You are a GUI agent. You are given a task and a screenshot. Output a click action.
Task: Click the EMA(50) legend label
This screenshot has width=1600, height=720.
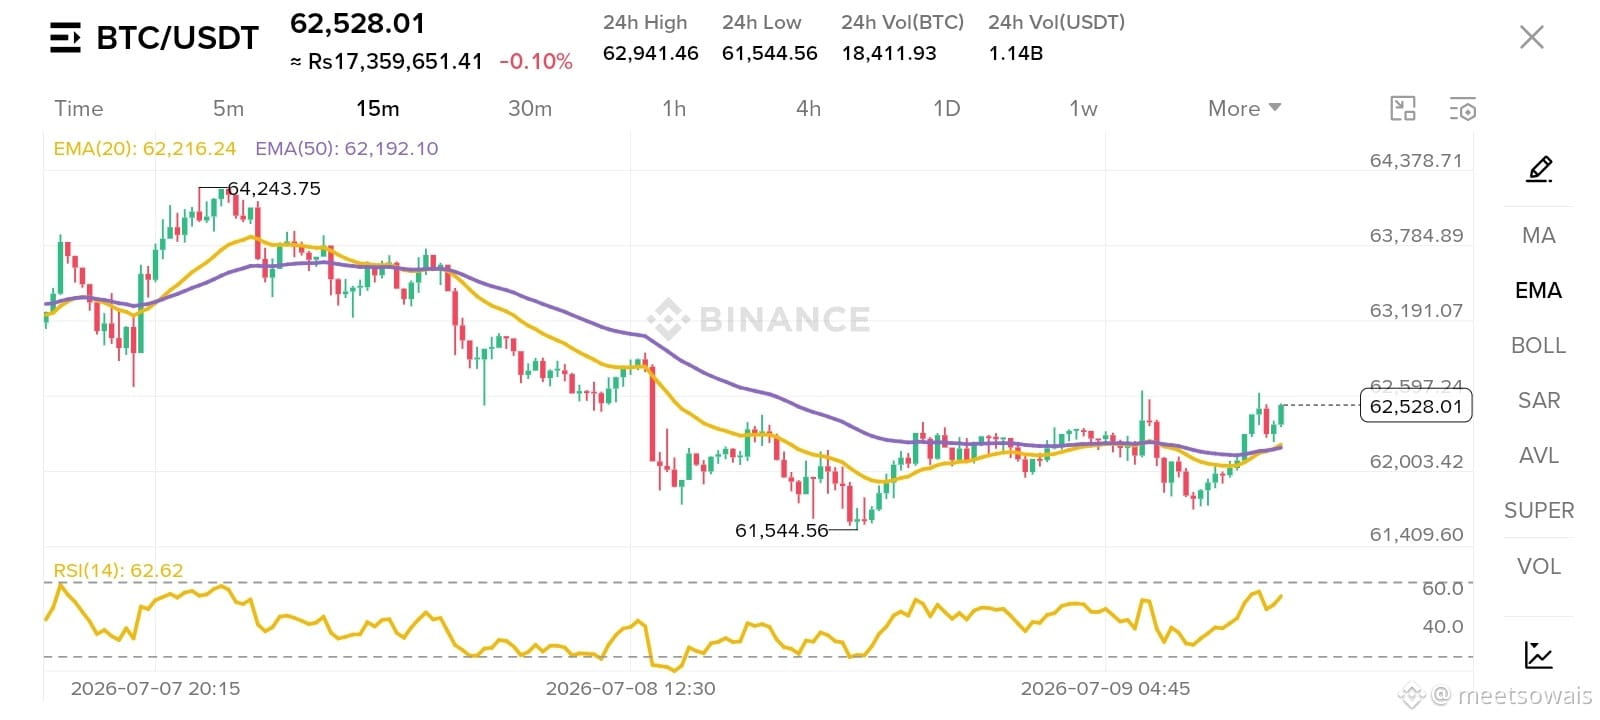(x=346, y=149)
